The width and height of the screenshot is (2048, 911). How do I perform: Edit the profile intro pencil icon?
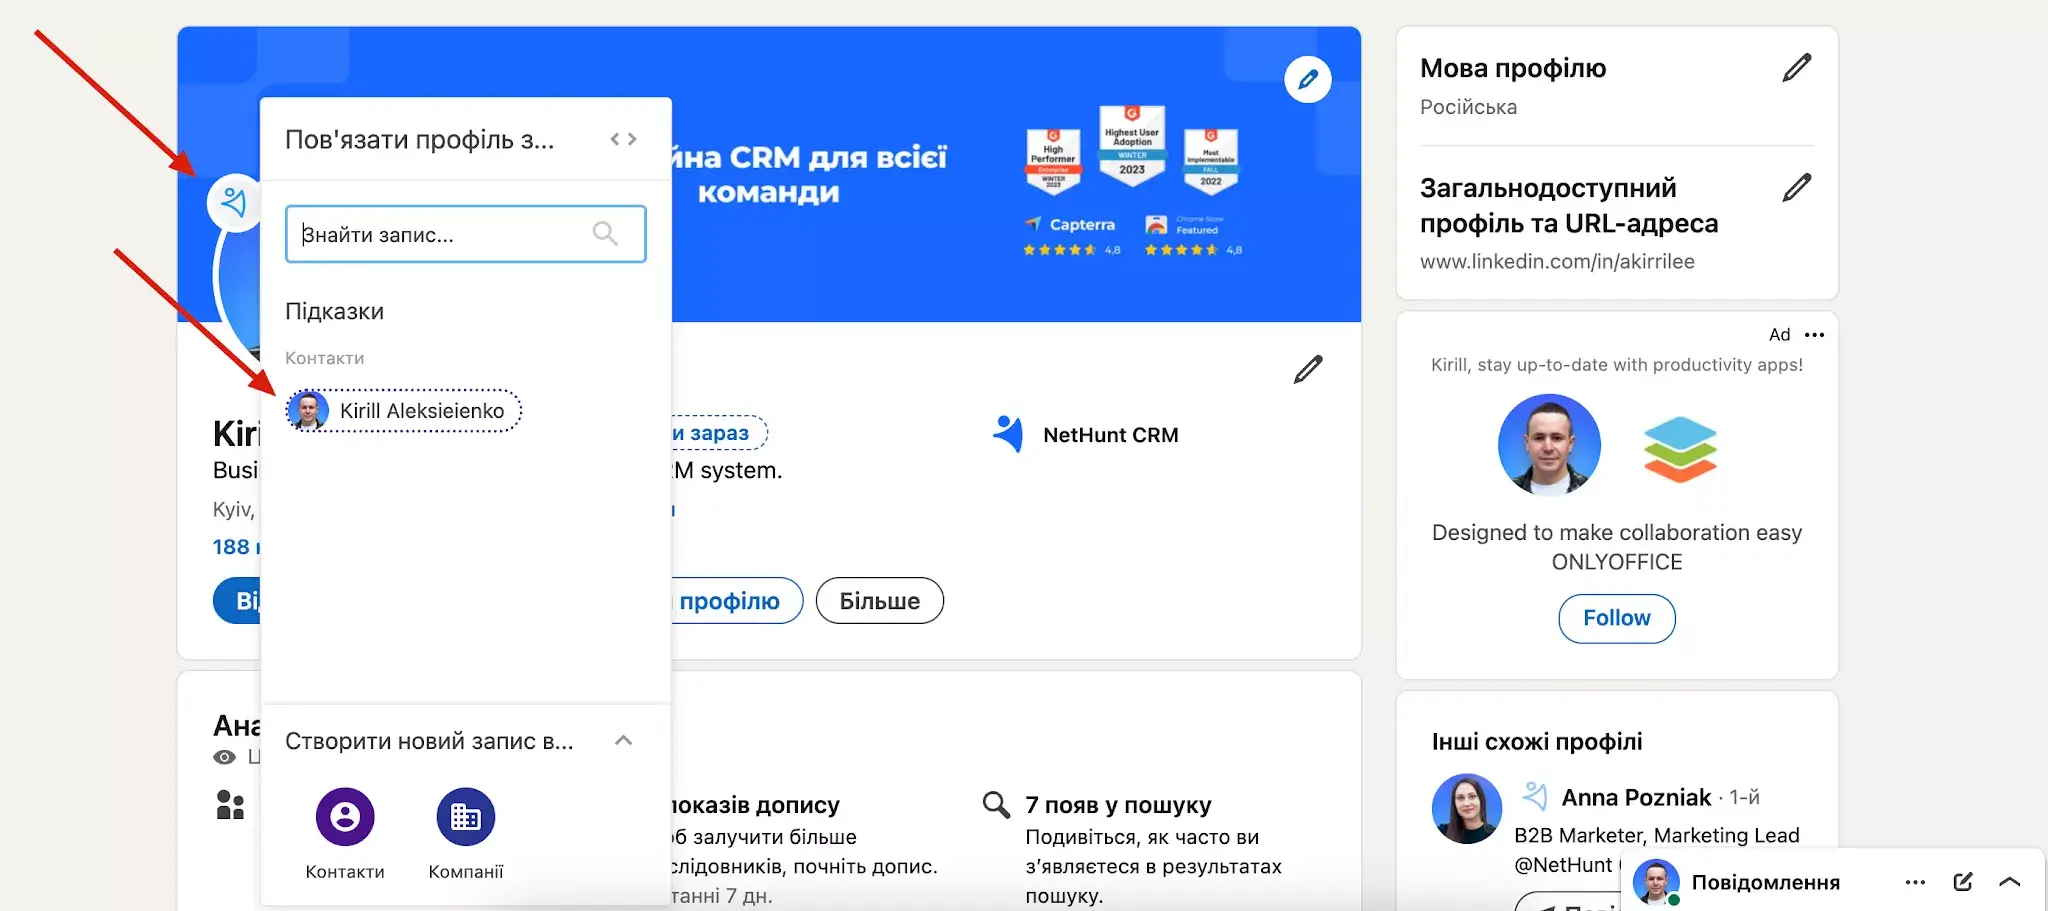(1308, 369)
